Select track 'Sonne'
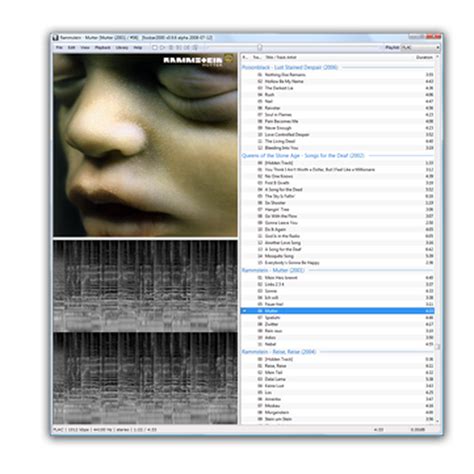Screen dimensions: 474x474 point(337,291)
